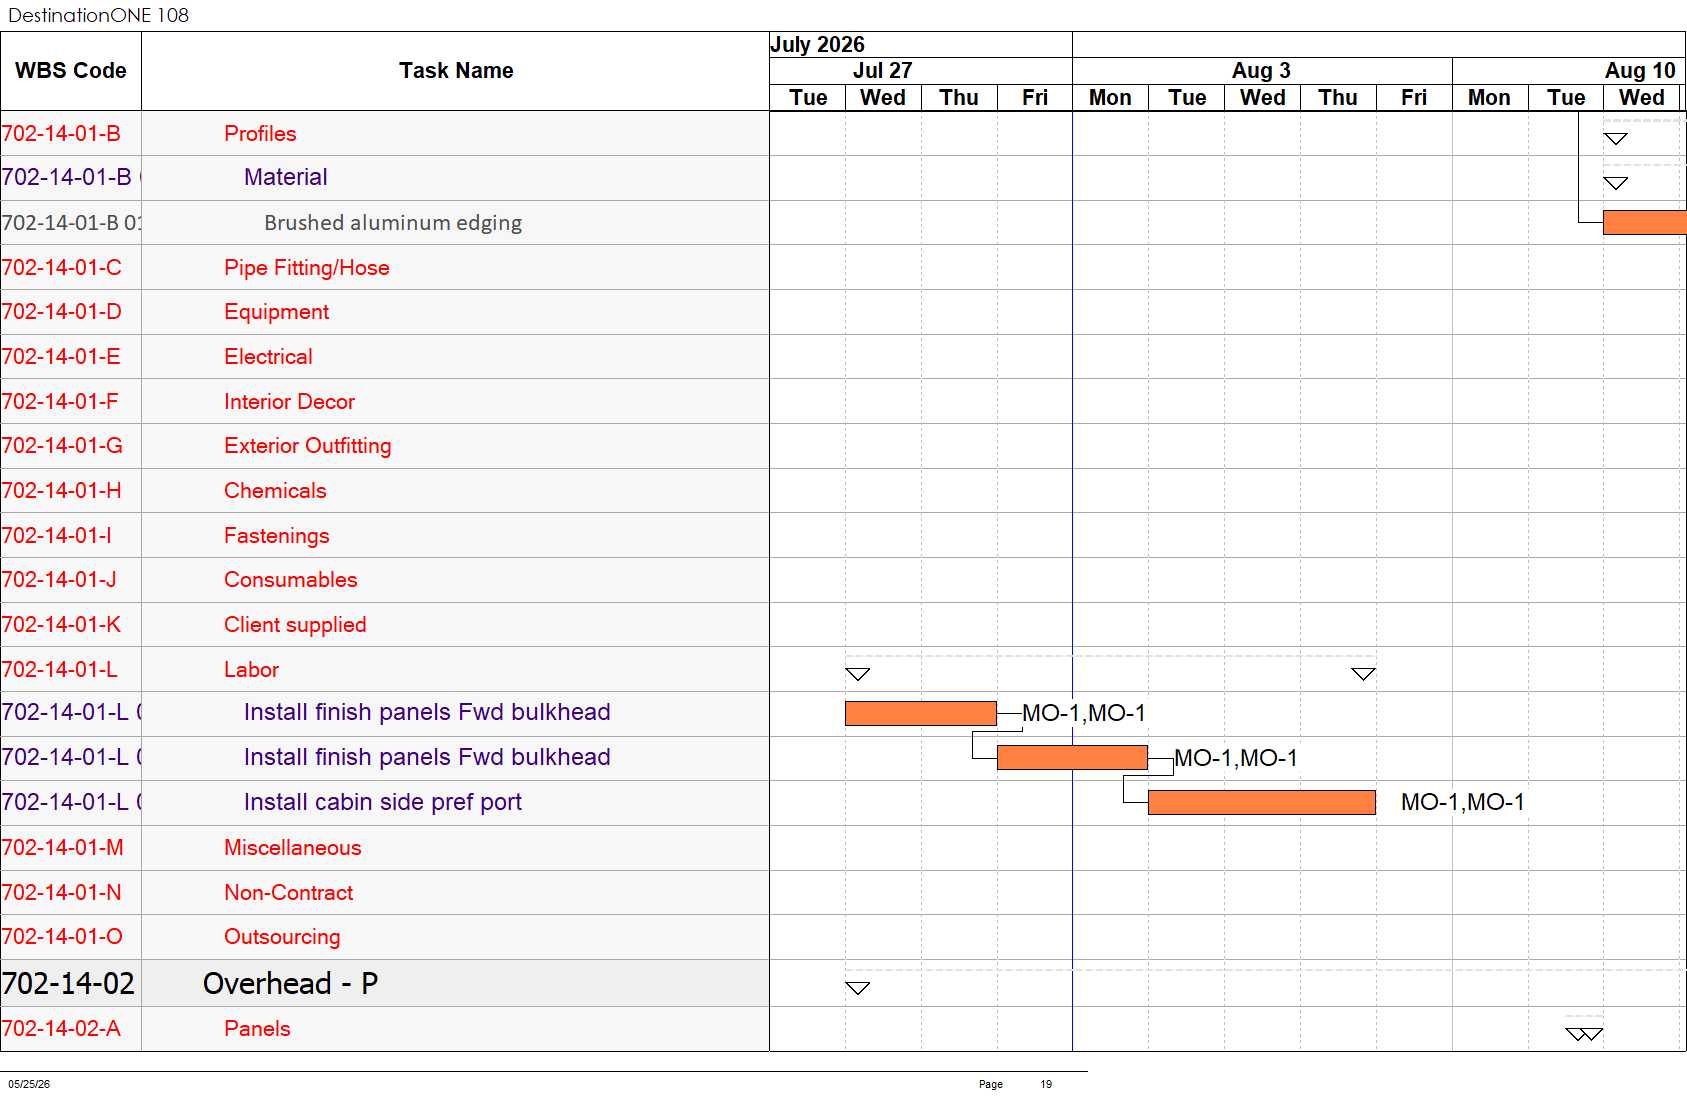Click the Pipe Fitting/Hose task name
The image size is (1687, 1097).
pyautogui.click(x=306, y=268)
